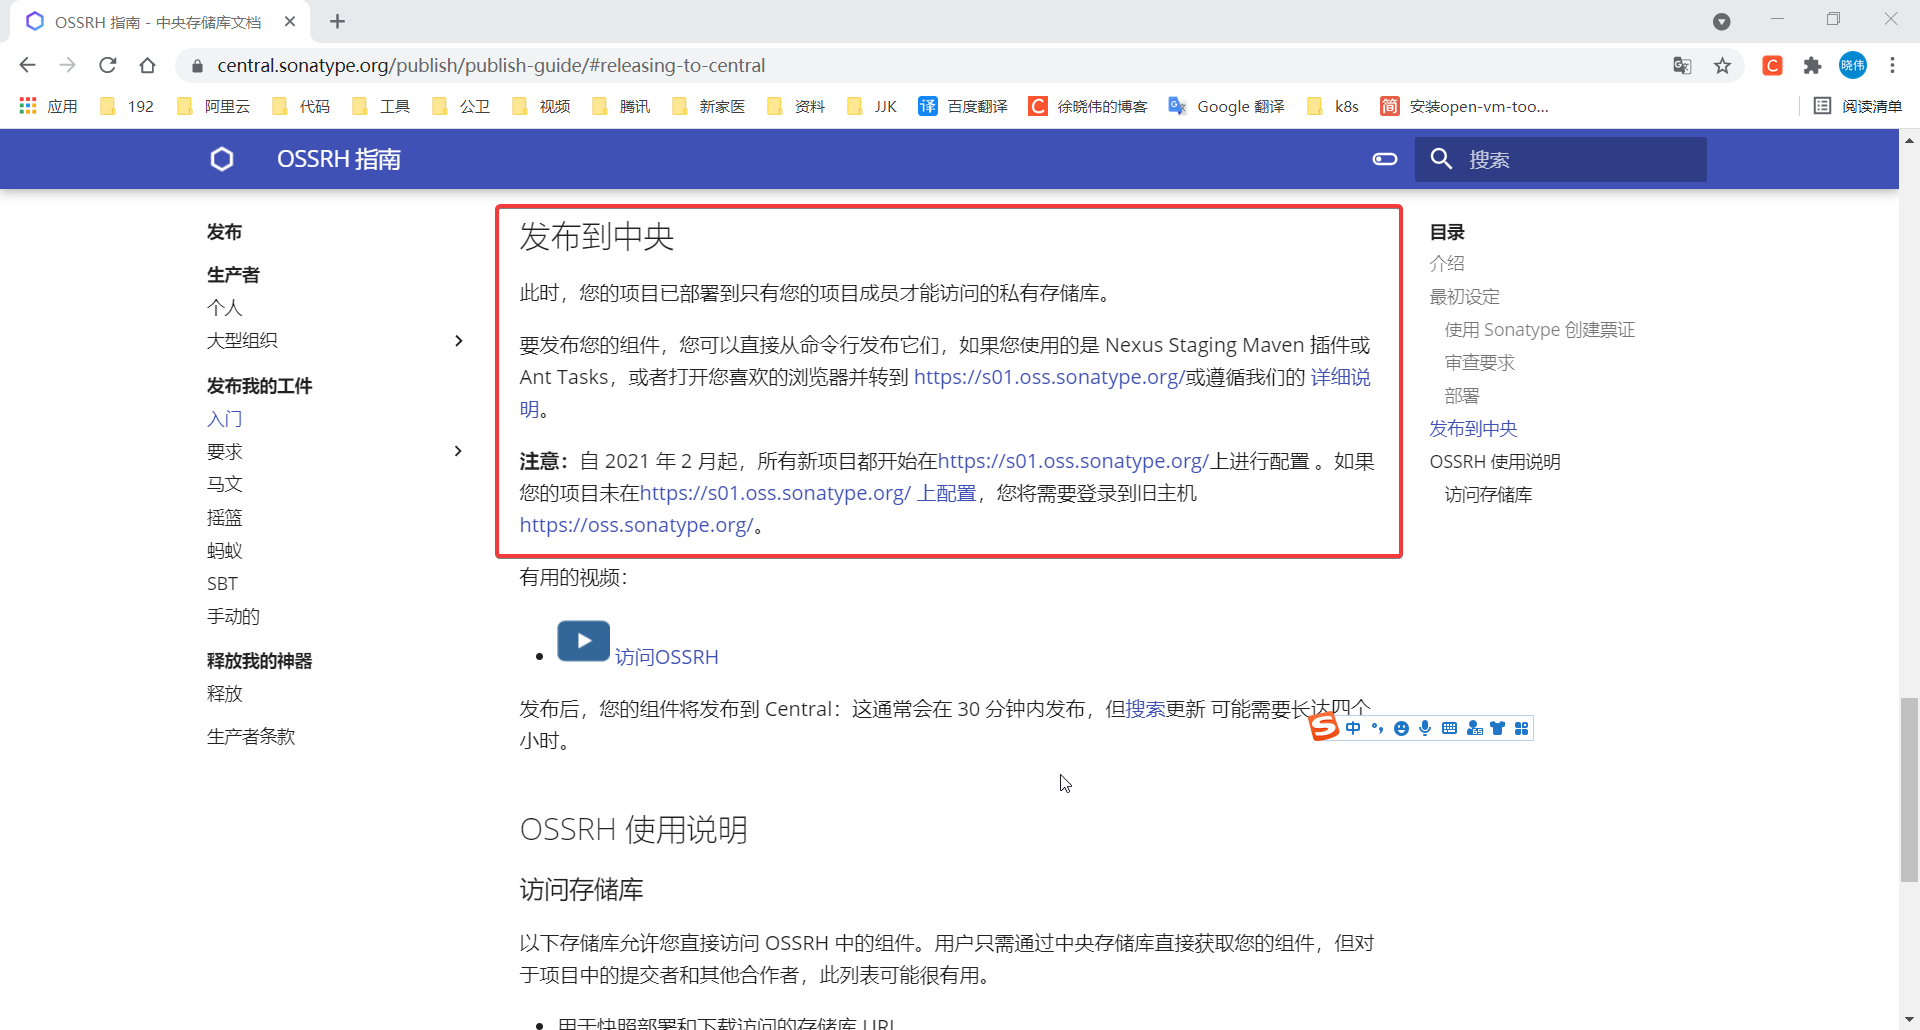1920x1030 pixels.
Task: Focus the 搜索 search field
Action: [x=1560, y=159]
